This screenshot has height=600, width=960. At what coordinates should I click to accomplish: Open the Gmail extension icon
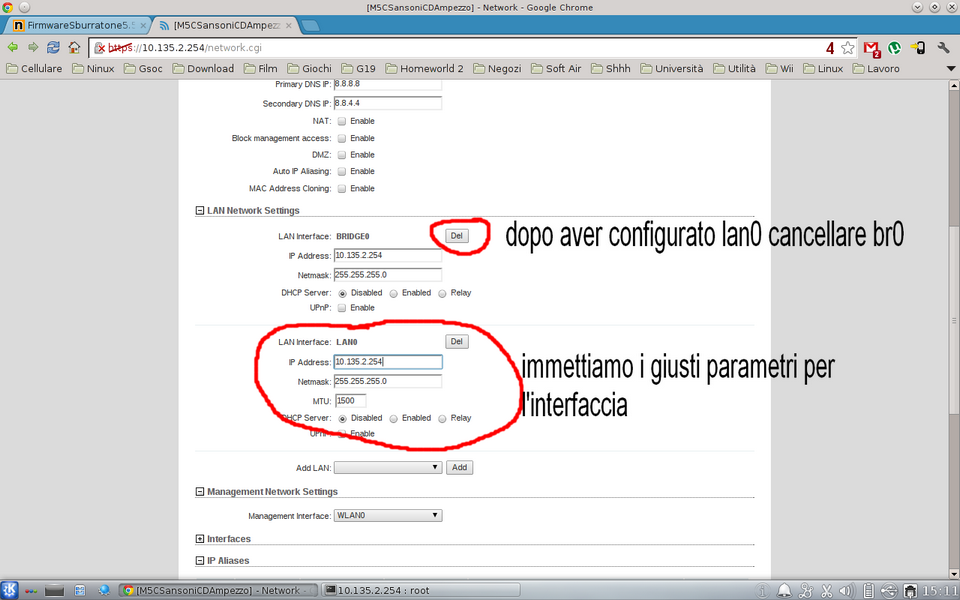871,47
